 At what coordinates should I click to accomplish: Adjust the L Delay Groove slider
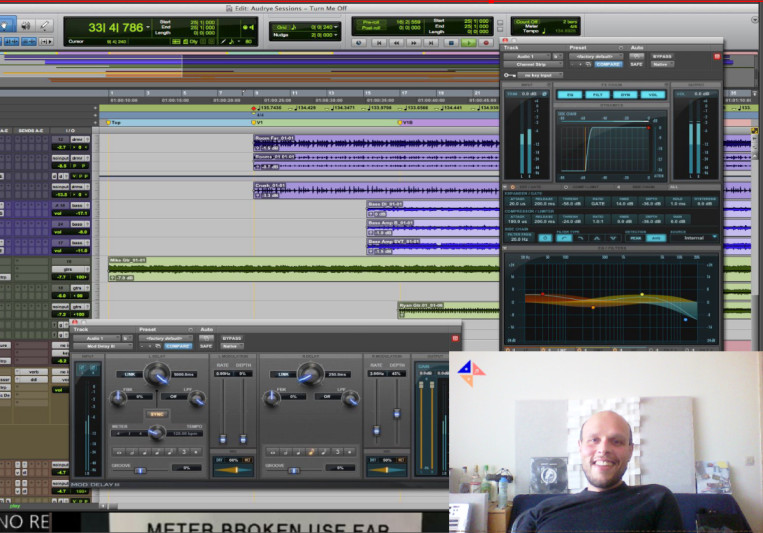pyautogui.click(x=140, y=471)
